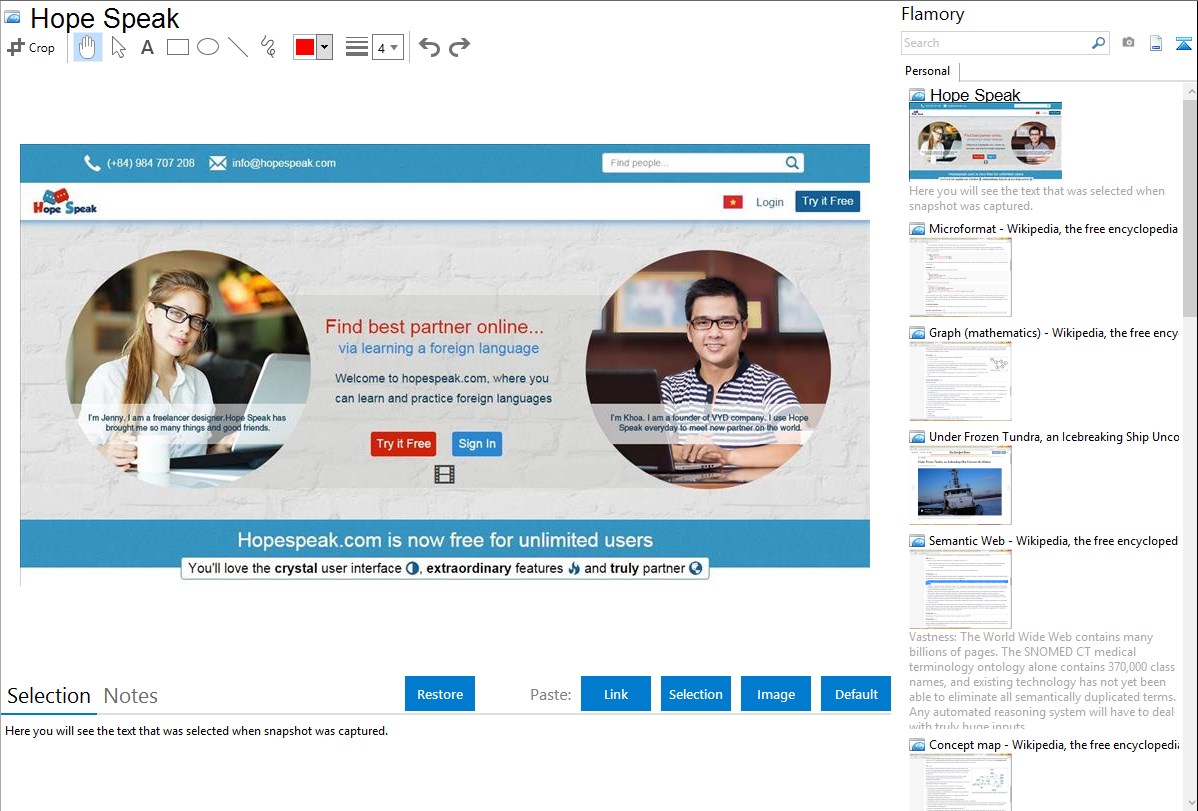Viewport: 1198px width, 811px height.
Task: Click the Paste Selection button
Action: click(695, 694)
